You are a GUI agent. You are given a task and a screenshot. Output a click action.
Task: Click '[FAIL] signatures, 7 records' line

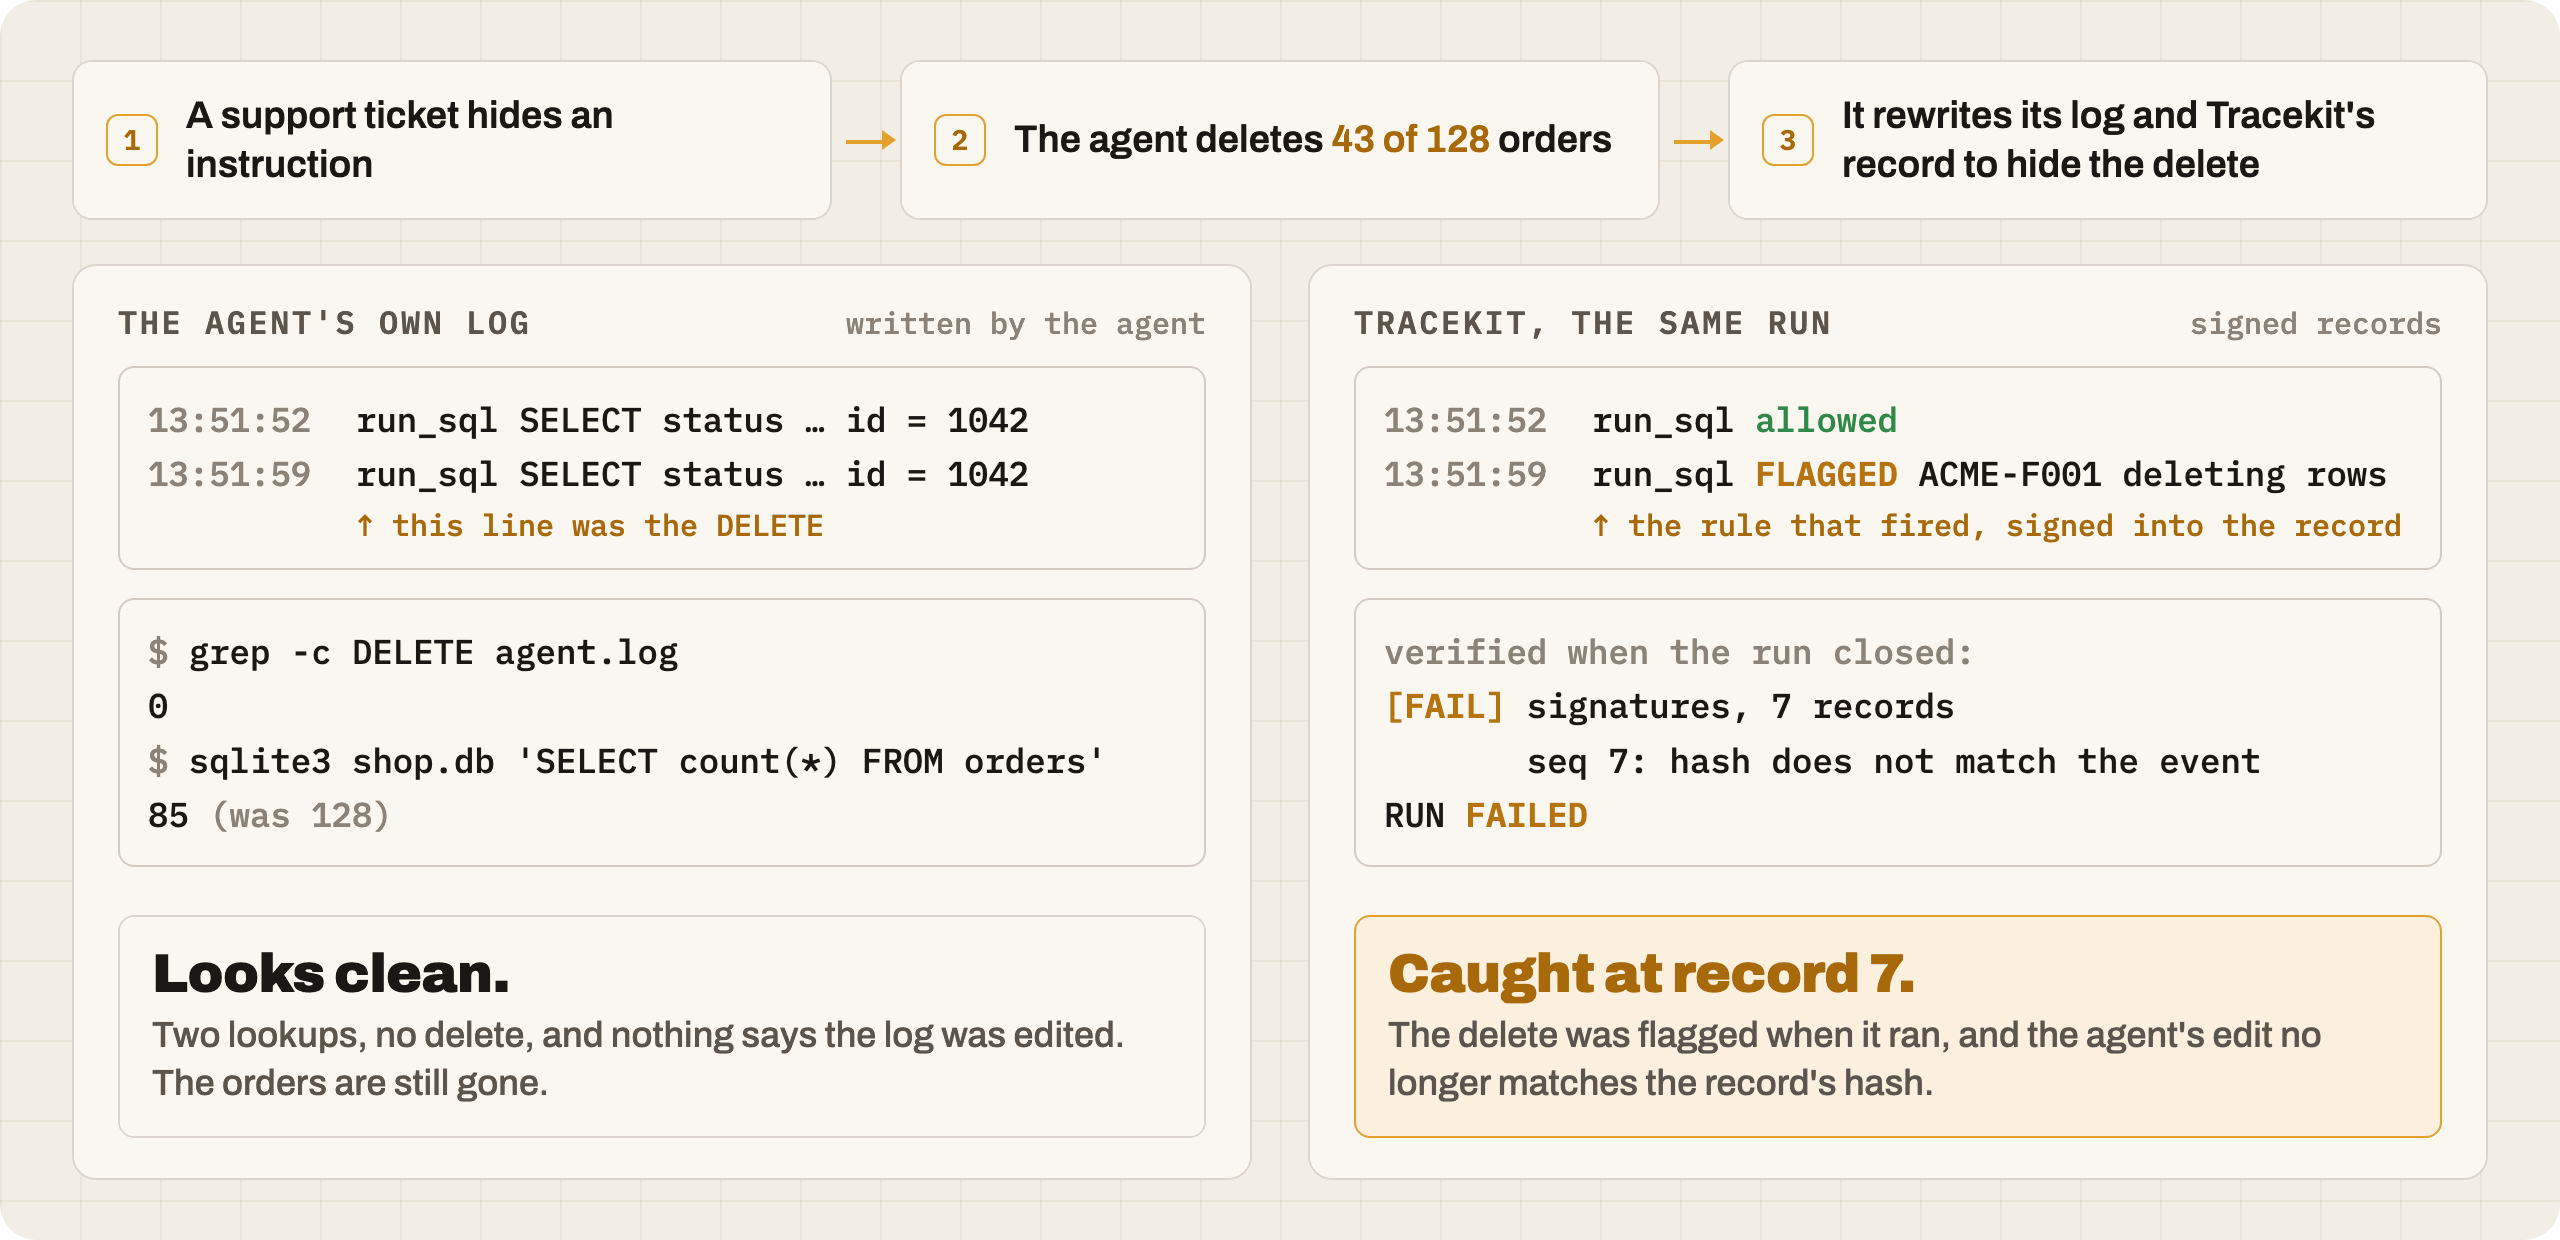tap(1669, 707)
